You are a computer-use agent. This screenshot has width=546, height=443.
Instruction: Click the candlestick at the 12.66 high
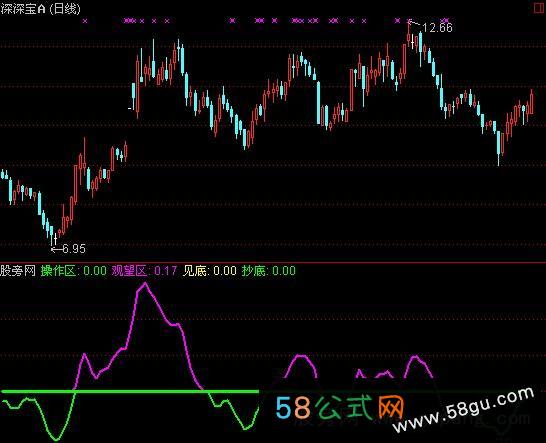[409, 33]
